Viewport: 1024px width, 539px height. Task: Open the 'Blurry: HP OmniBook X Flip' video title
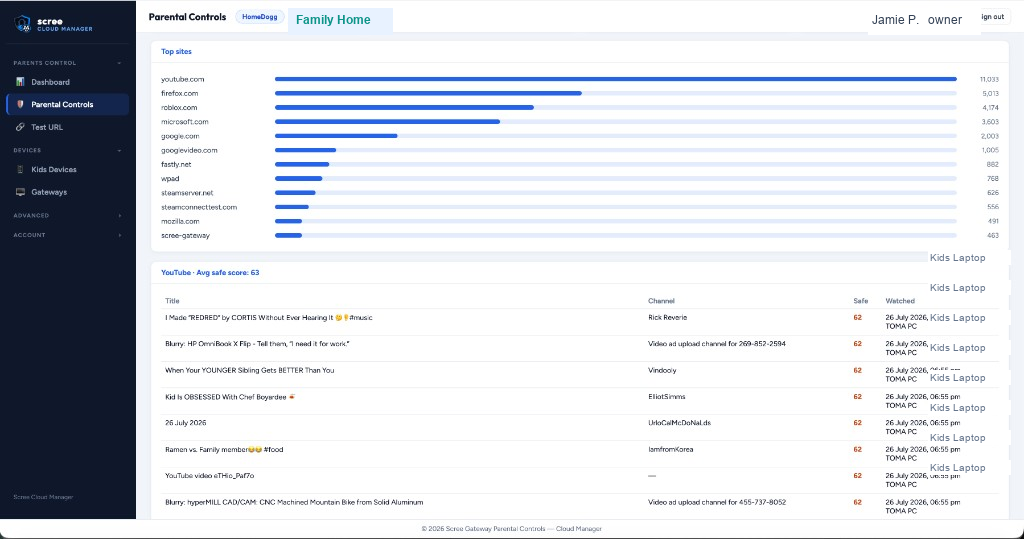click(x=257, y=344)
